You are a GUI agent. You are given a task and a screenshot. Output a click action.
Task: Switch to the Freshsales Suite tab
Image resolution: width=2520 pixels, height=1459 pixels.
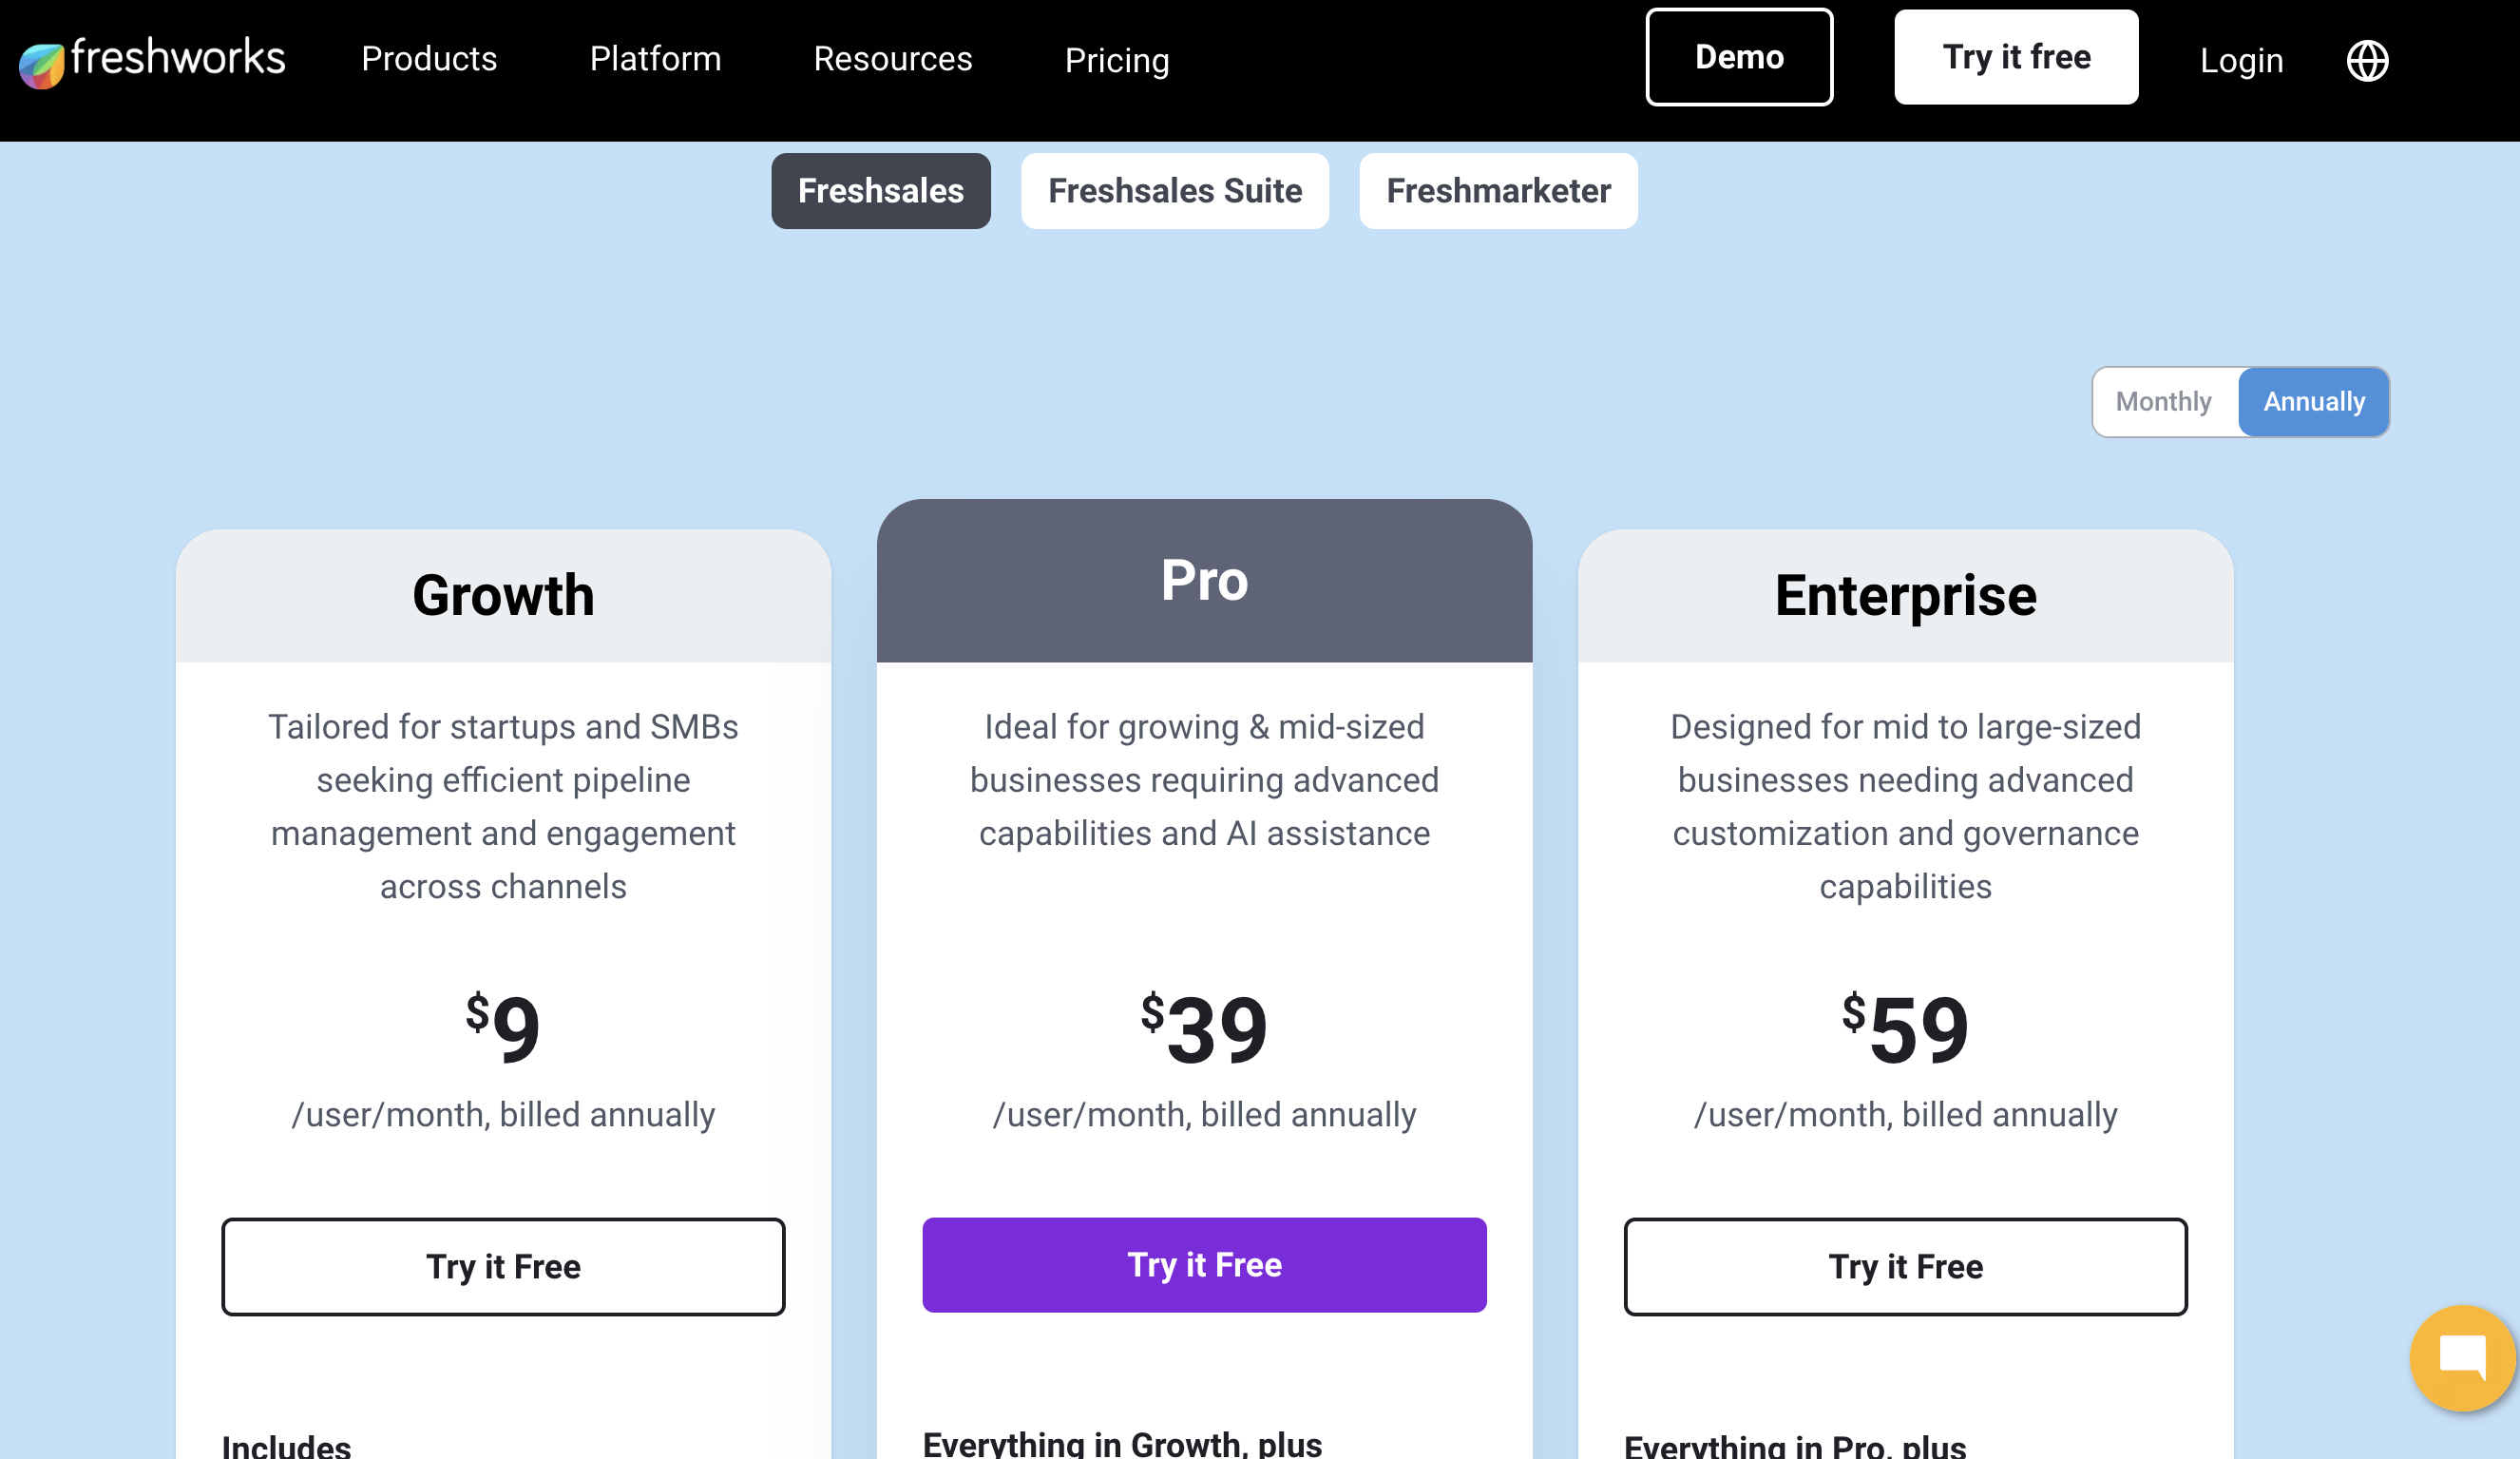[x=1175, y=191]
